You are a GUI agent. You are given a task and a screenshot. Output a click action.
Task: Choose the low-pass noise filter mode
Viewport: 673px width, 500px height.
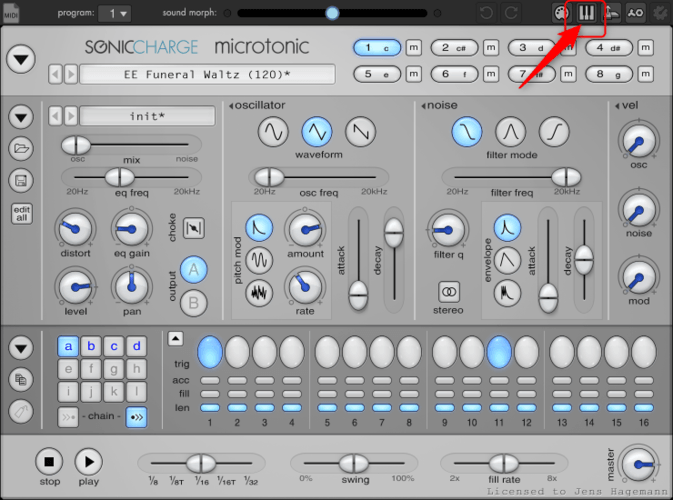click(467, 131)
